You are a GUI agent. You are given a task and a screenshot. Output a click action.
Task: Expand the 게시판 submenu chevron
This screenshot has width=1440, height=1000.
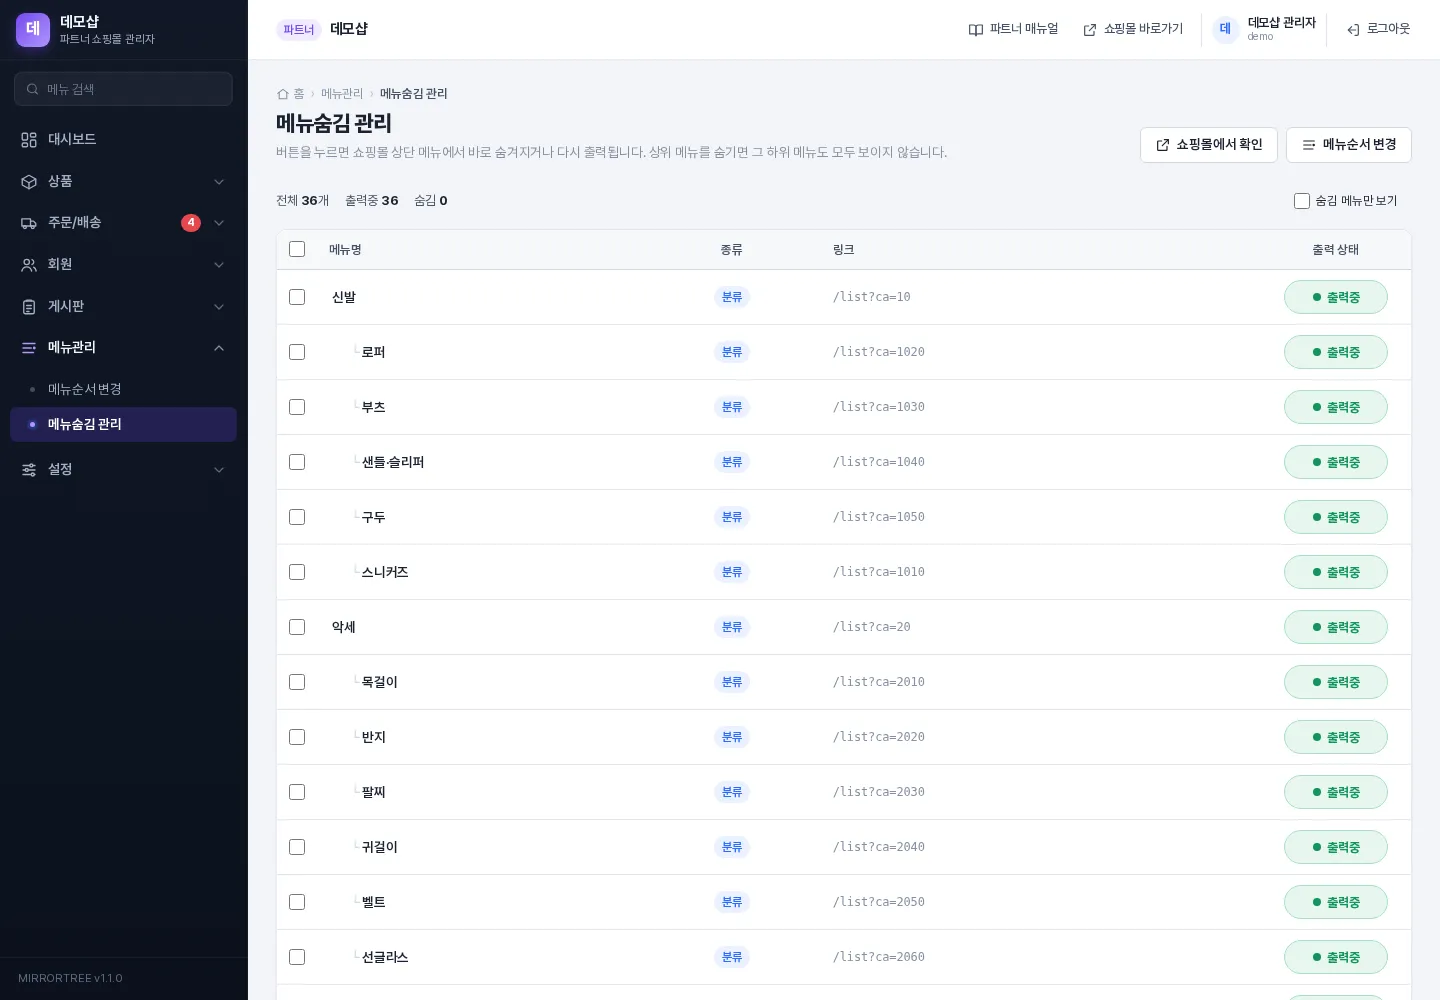point(219,307)
